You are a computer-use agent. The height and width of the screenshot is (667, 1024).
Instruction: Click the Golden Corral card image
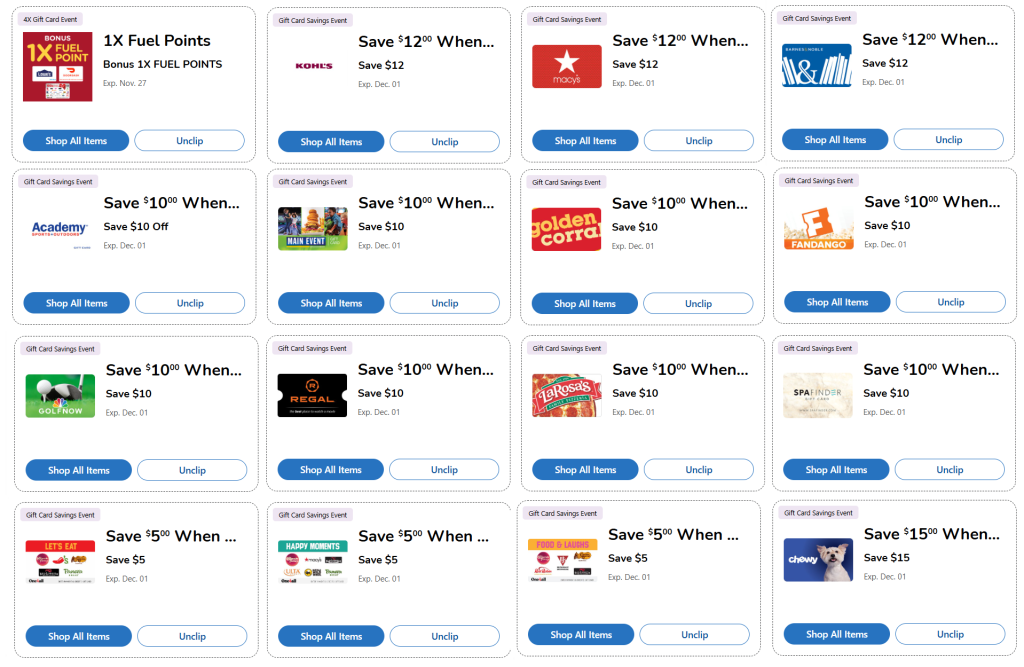pos(567,229)
